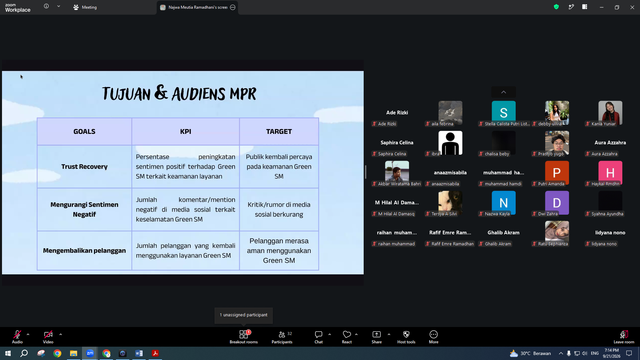The image size is (640, 360).
Task: Open Windows Start menu
Action: coord(8,353)
